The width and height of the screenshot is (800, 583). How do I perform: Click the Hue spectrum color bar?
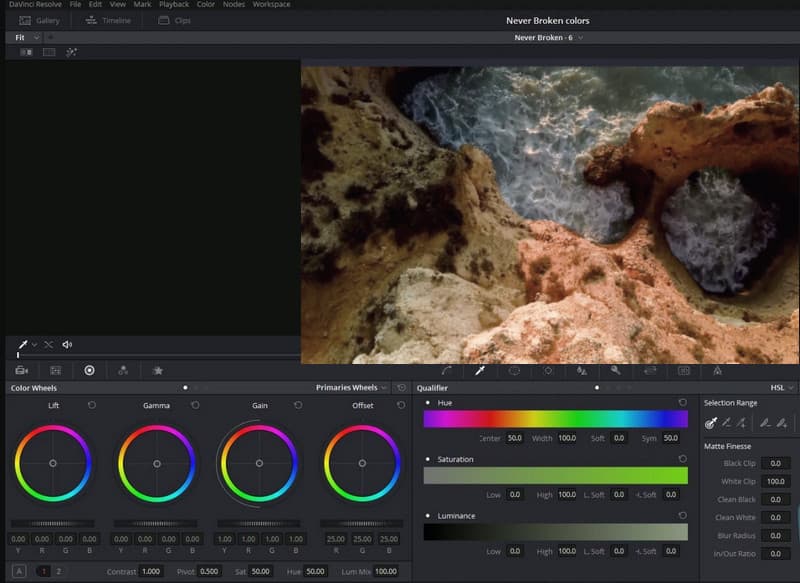555,420
